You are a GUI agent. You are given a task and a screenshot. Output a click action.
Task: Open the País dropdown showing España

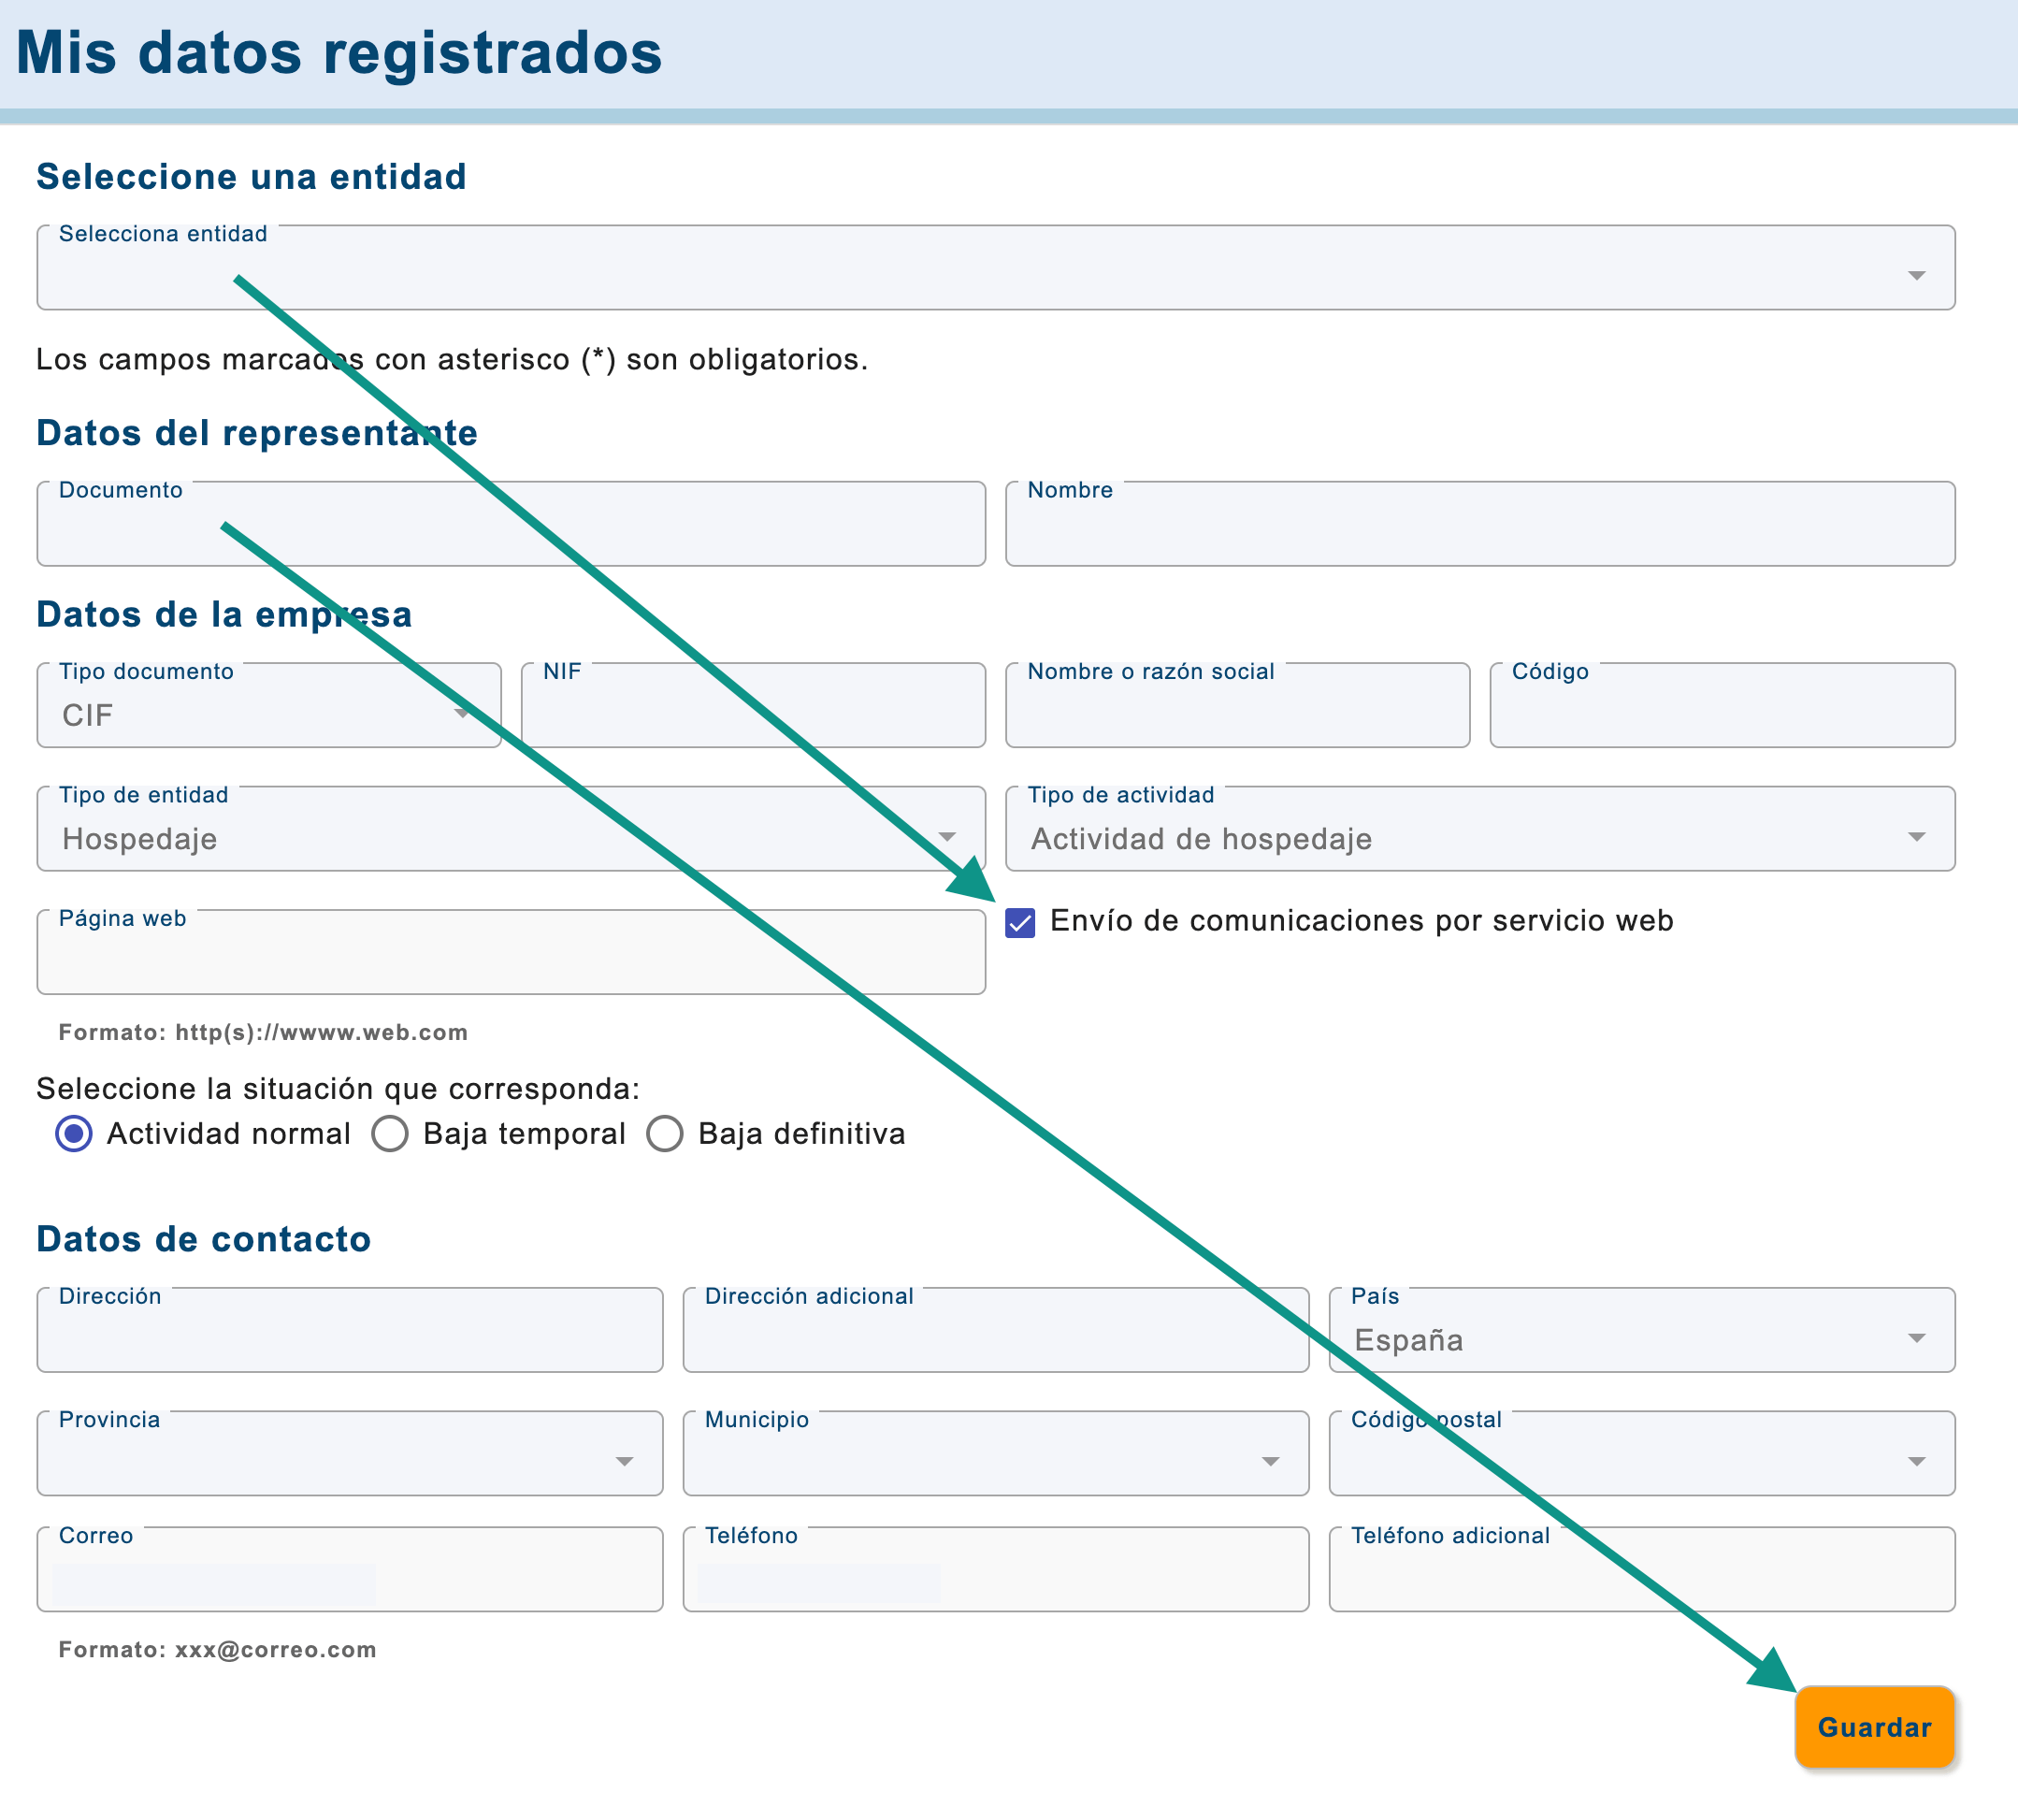1642,1330
